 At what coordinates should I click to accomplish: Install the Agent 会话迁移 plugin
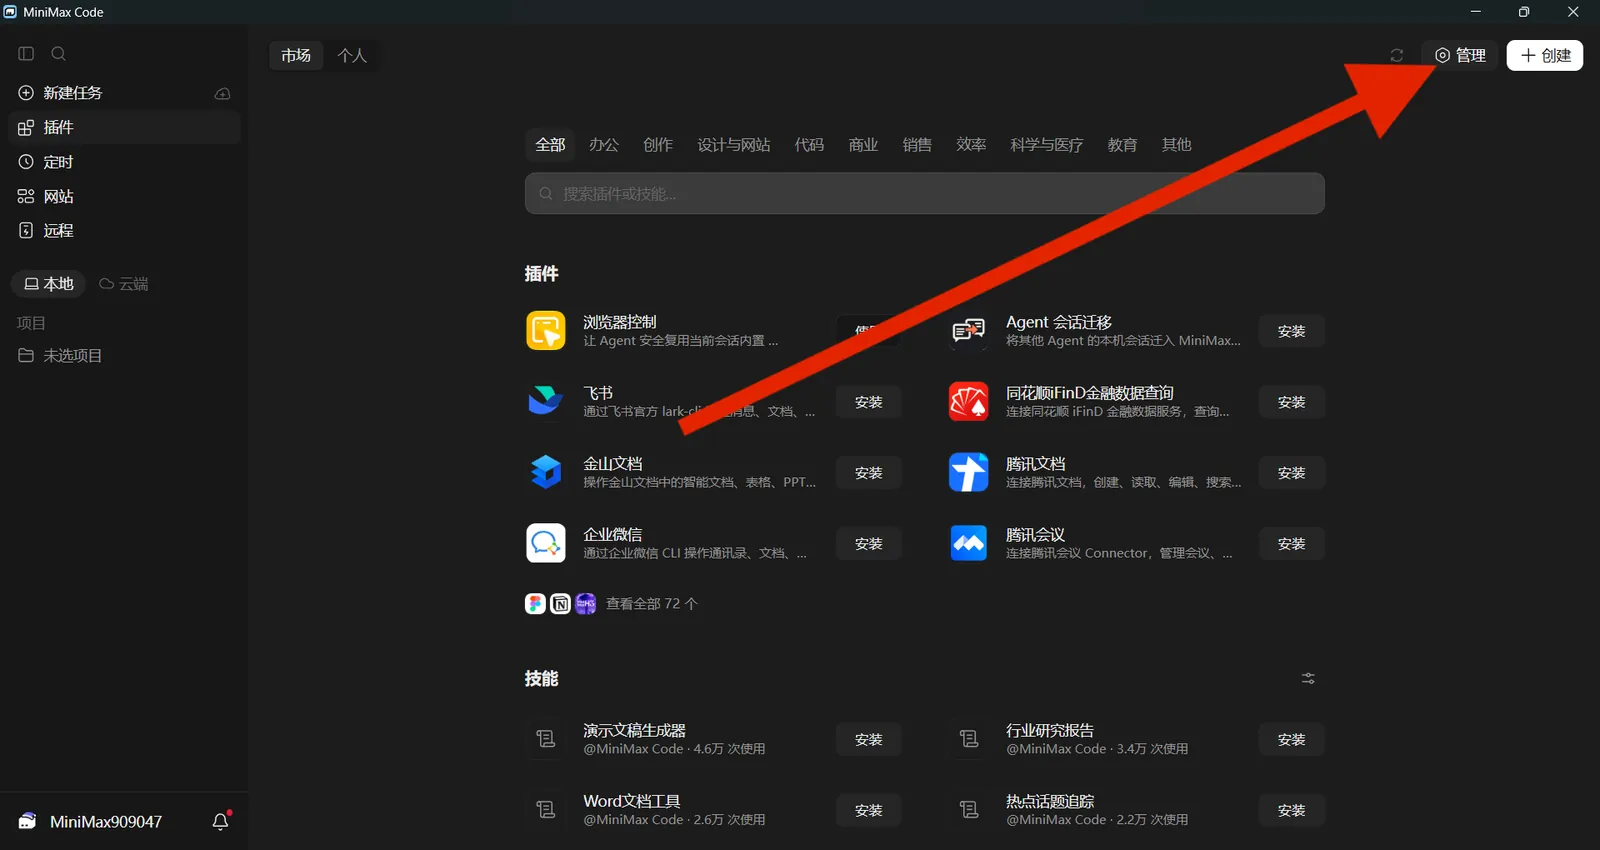tap(1292, 331)
